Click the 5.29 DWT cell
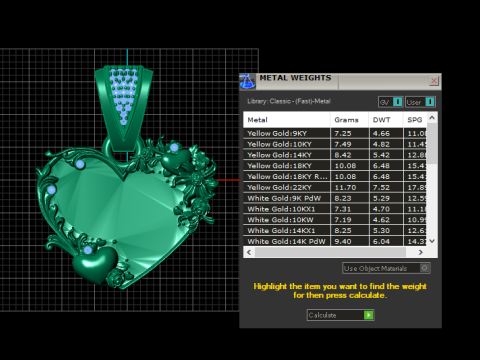The image size is (480, 360). click(386, 198)
